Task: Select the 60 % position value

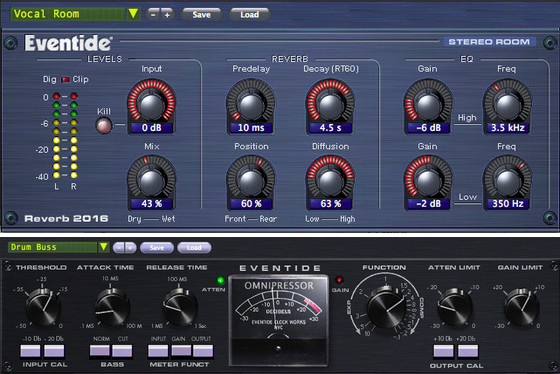Action: pos(251,204)
